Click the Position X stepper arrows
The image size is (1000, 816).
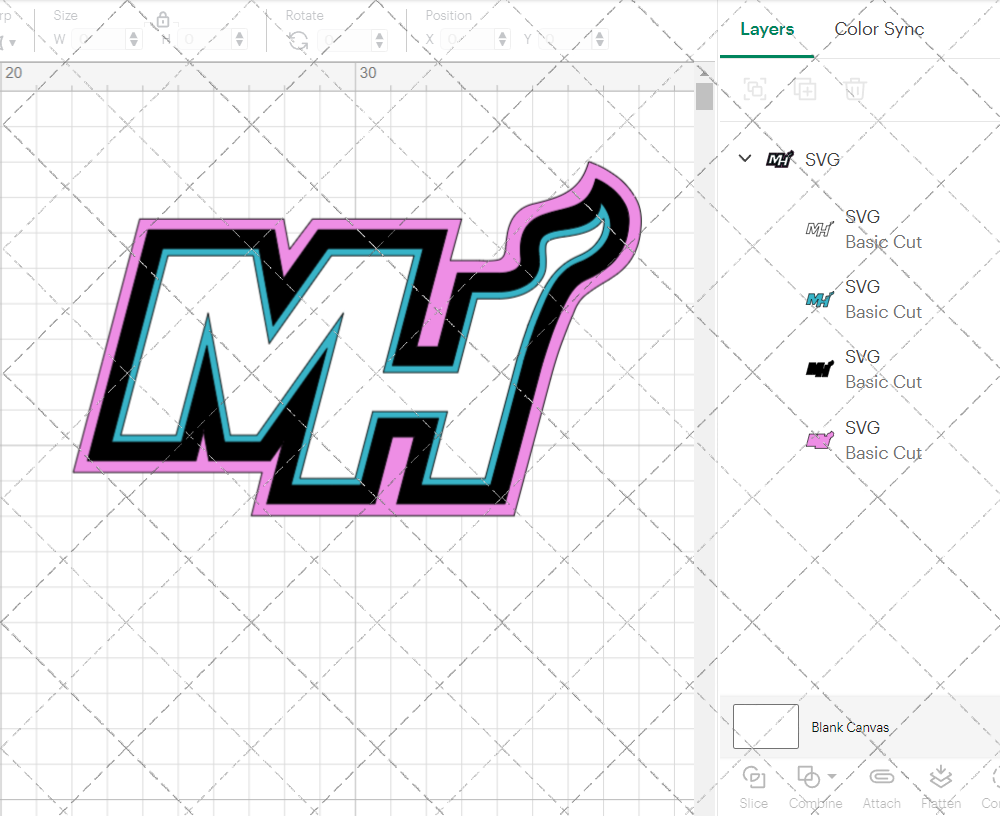coord(503,40)
